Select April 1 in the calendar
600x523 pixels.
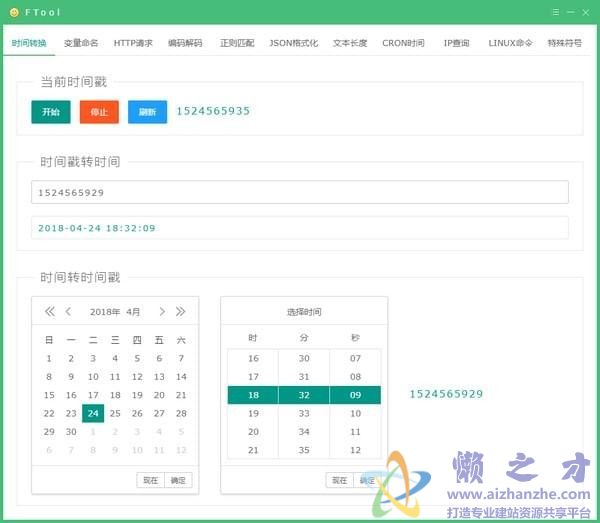[49, 358]
